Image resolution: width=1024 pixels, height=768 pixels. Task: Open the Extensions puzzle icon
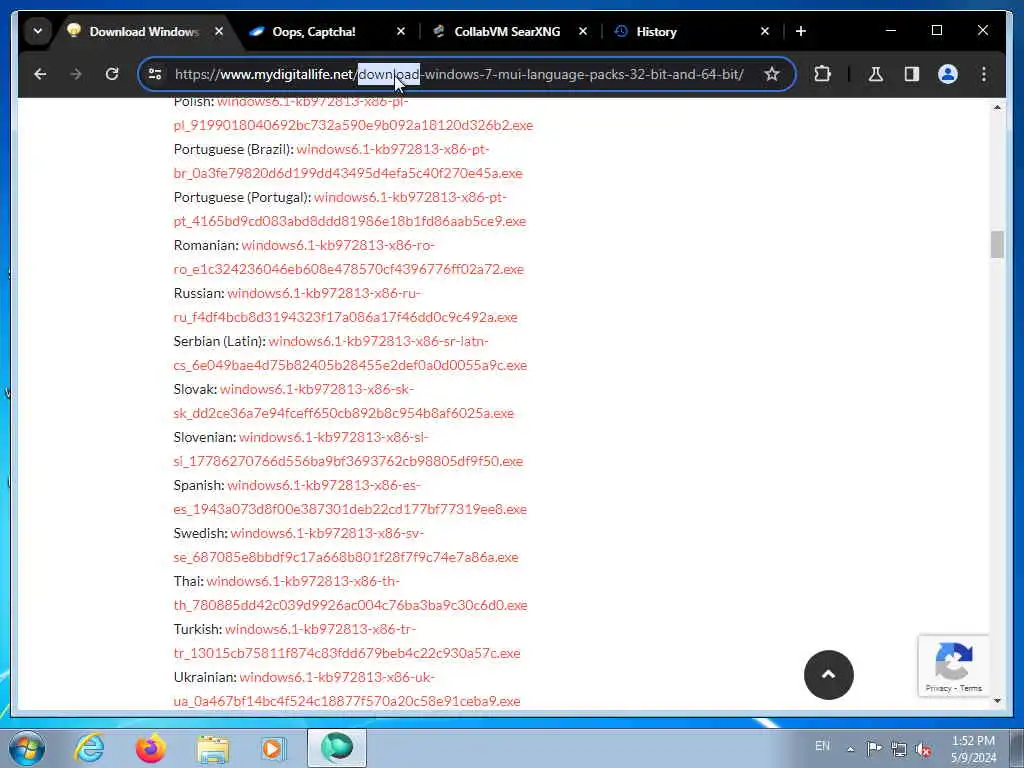pyautogui.click(x=822, y=74)
